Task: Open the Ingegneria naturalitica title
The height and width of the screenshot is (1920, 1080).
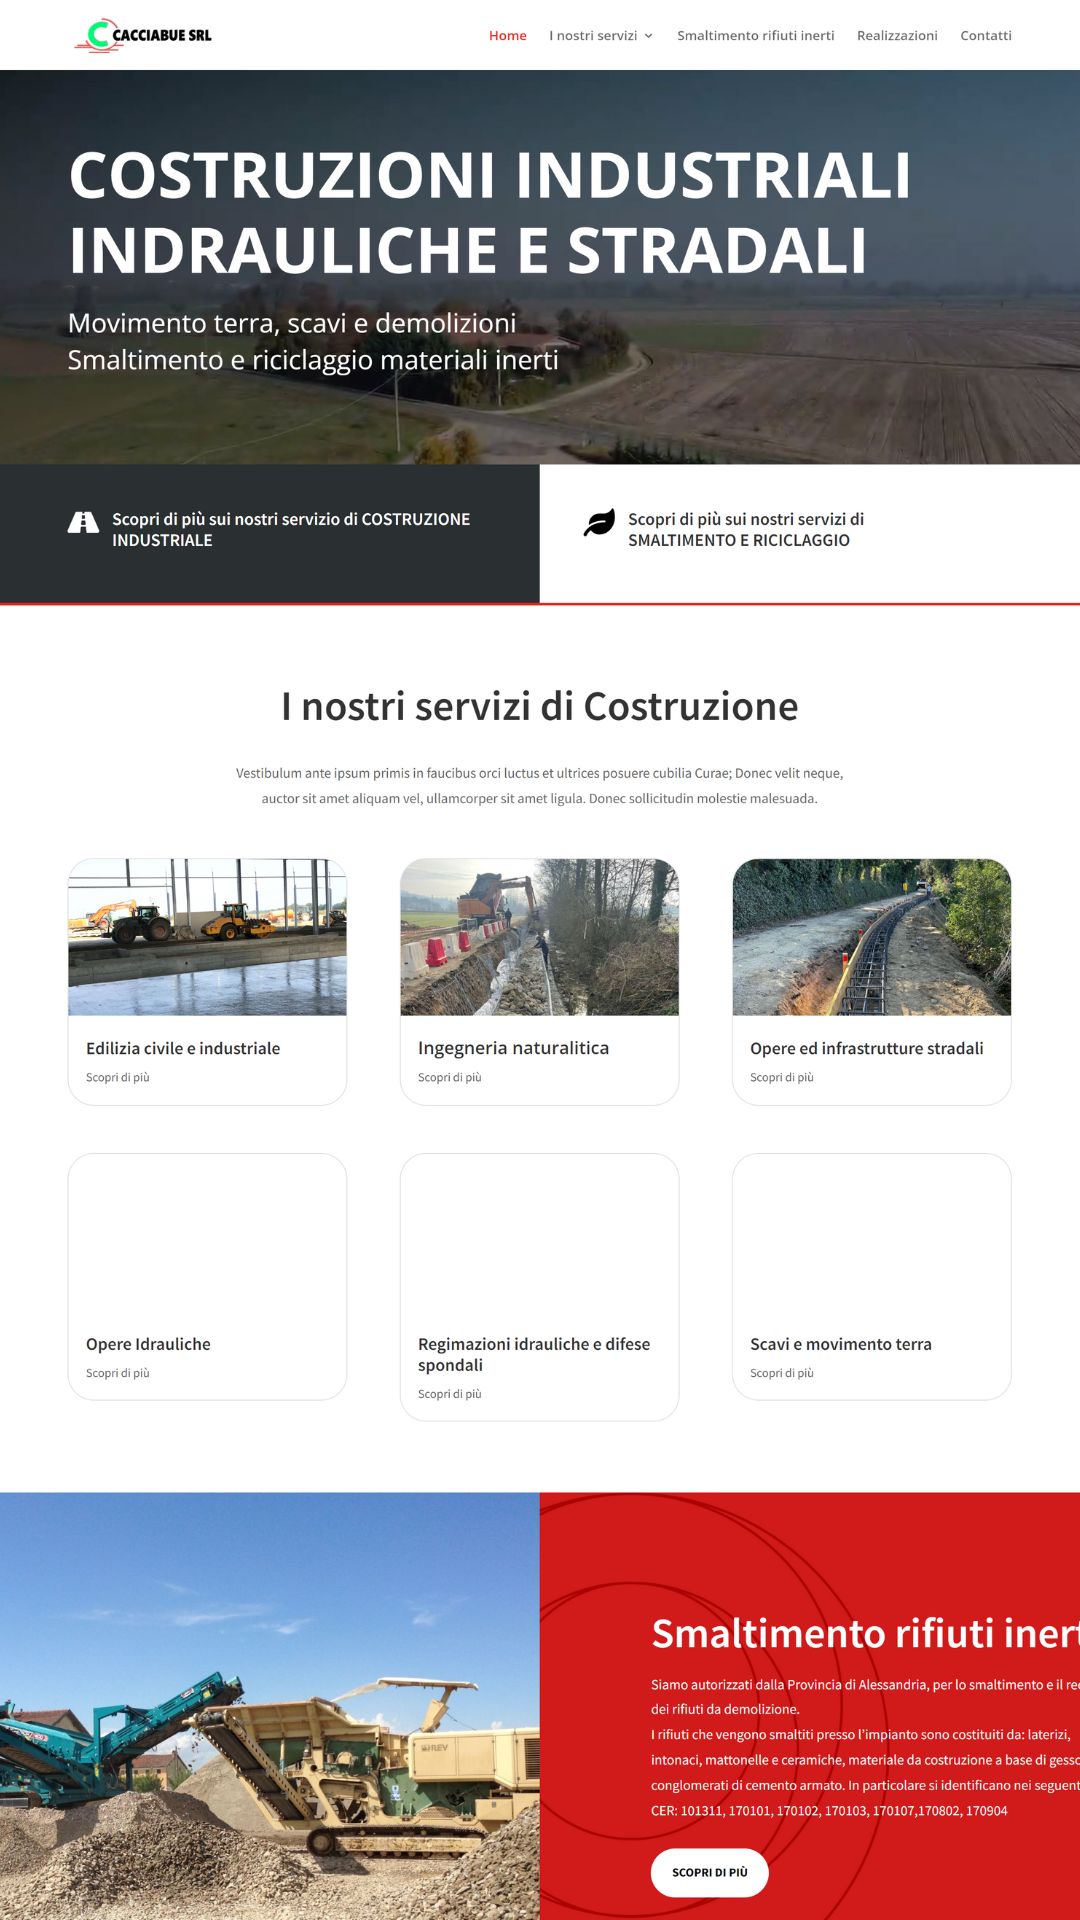Action: [513, 1048]
